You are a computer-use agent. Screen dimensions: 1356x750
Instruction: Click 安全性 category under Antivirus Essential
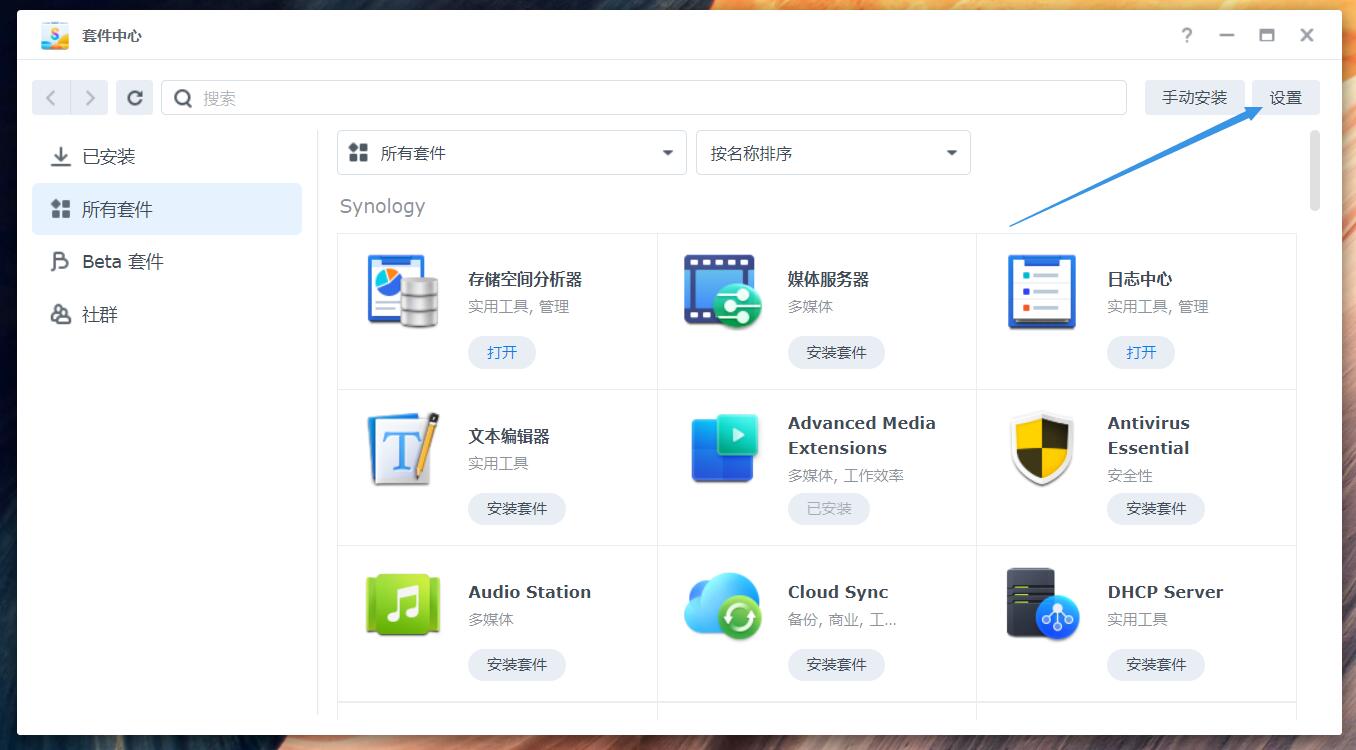(1130, 476)
